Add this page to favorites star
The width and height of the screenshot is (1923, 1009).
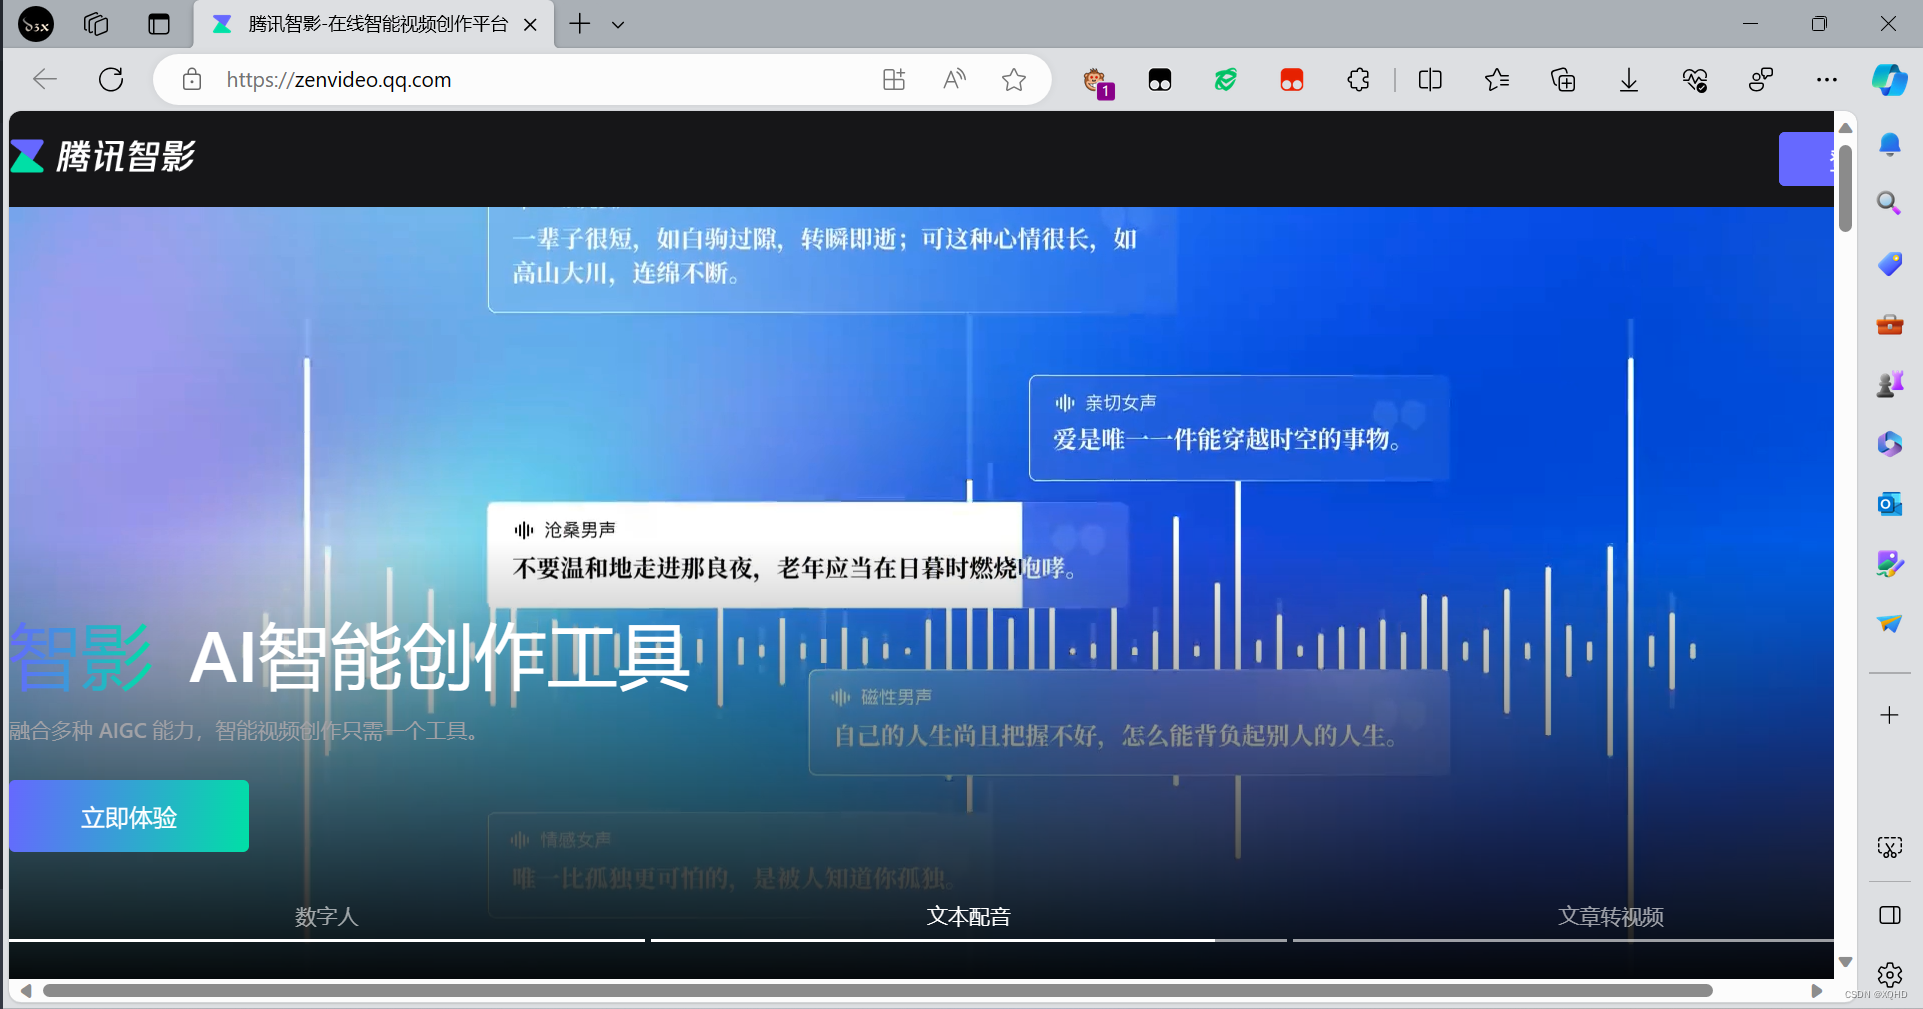click(1014, 79)
